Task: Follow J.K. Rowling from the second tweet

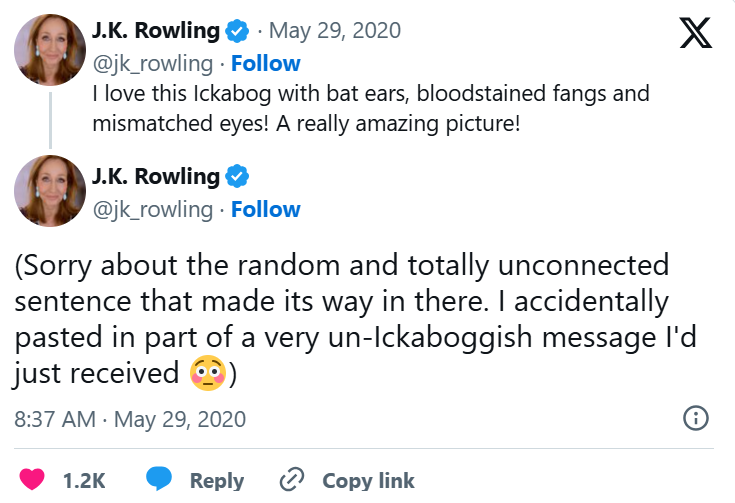Action: 266,209
